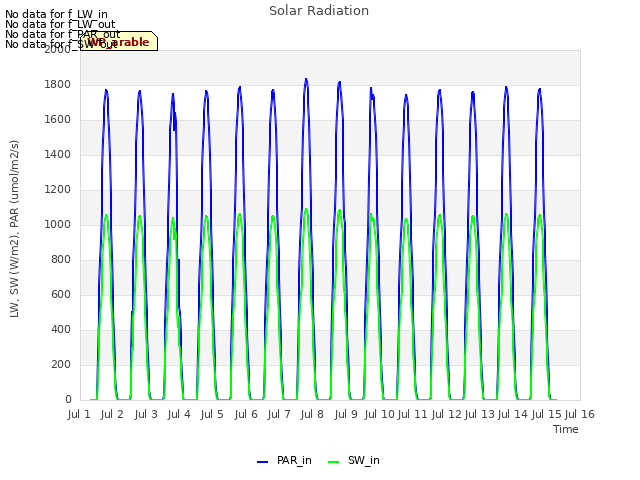This screenshot has height=480, width=640.
Task: Click the highest PAR_in peak near Jul 8
Action: [306, 79]
